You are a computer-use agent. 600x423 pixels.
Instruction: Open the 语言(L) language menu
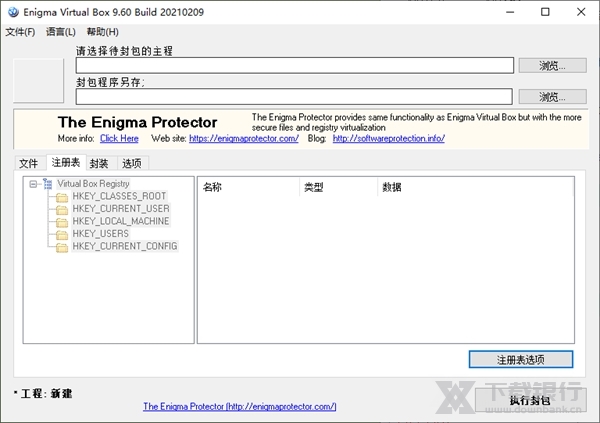tap(61, 32)
